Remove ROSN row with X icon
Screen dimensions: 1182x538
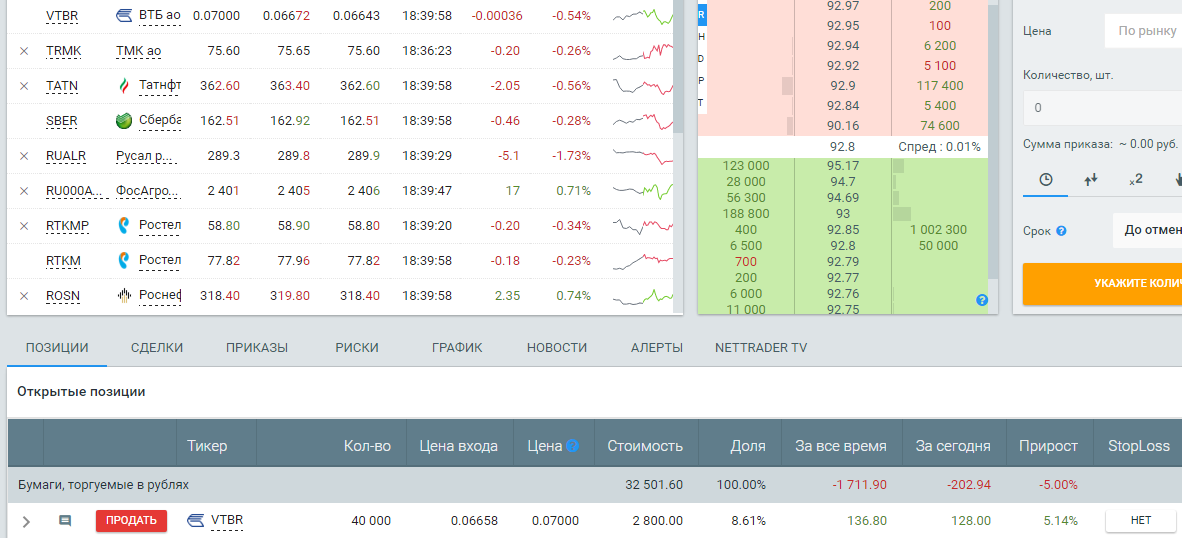point(23,296)
